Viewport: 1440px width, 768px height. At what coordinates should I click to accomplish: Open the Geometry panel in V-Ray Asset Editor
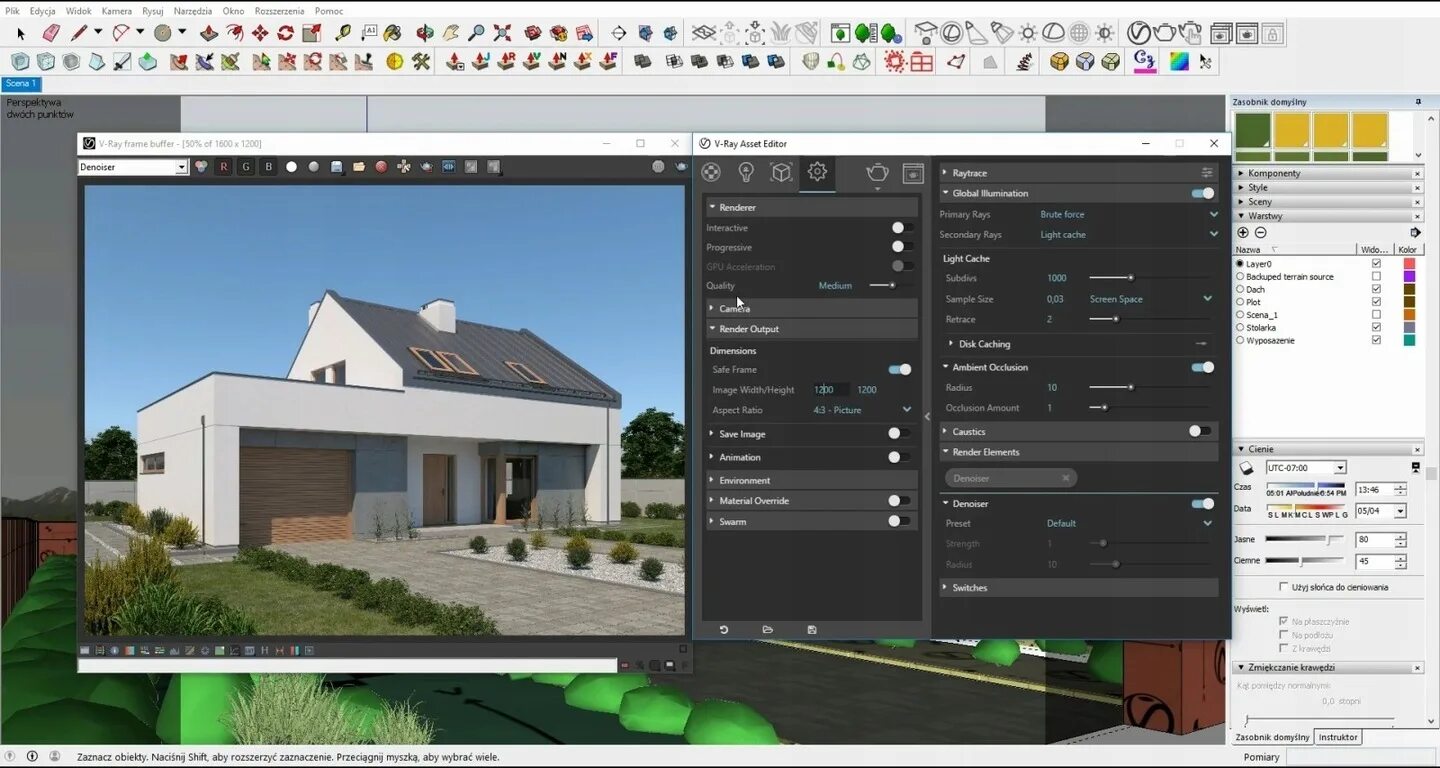[x=781, y=172]
